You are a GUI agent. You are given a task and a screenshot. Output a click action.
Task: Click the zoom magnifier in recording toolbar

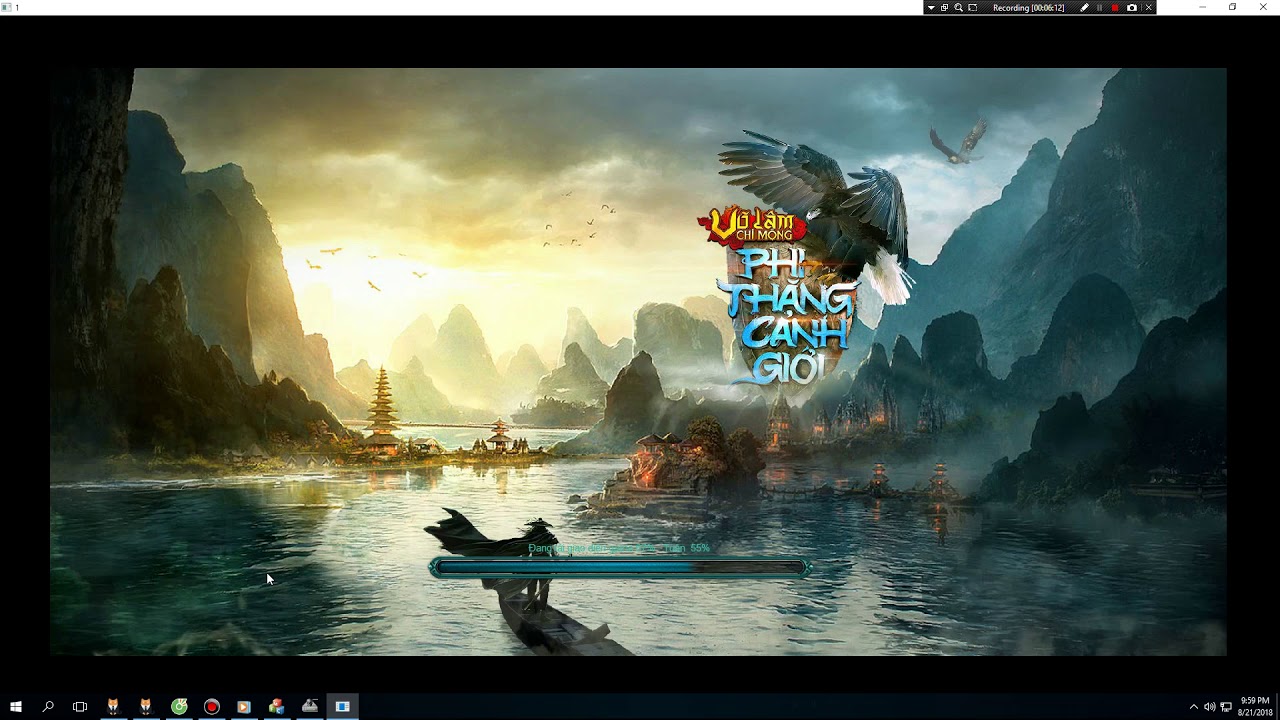[958, 7]
